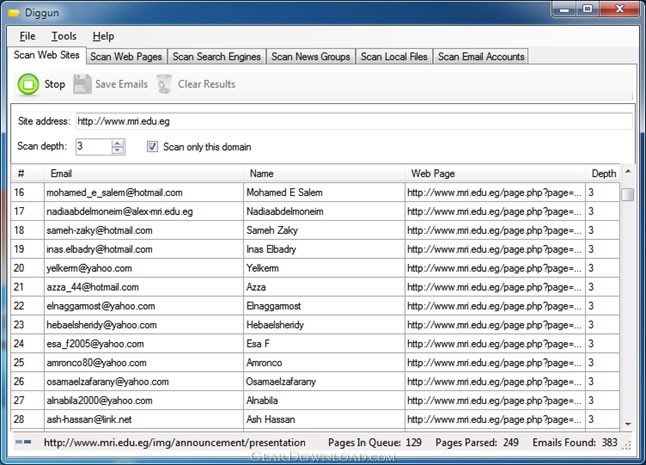Decrease scan depth with the down arrow
The image size is (646, 465).
(118, 150)
